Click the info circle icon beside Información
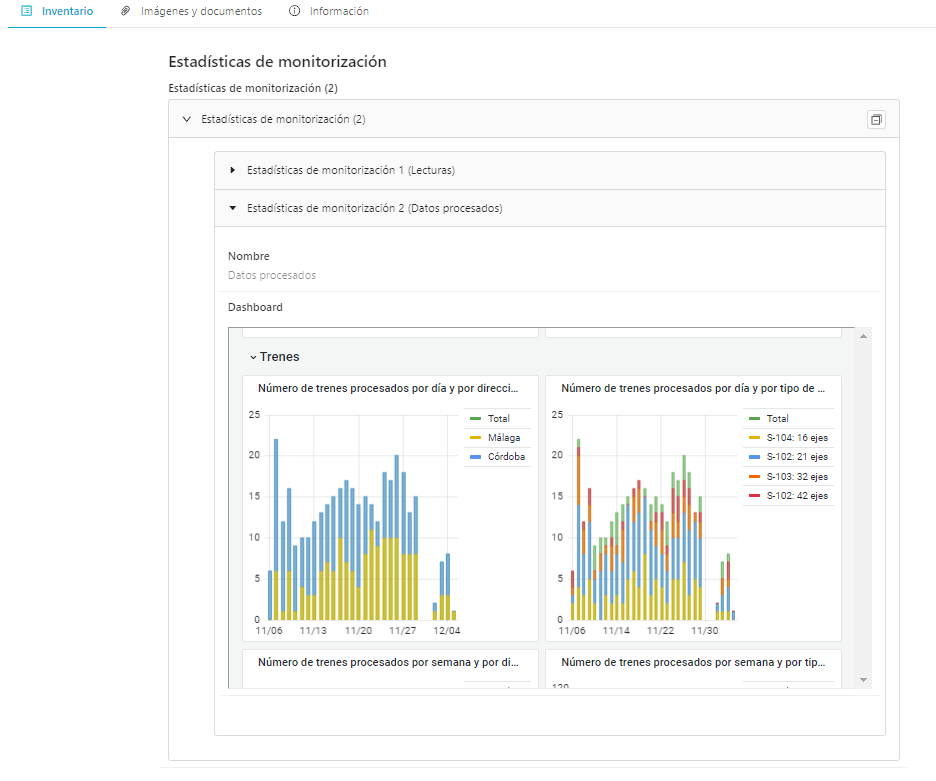 (294, 11)
